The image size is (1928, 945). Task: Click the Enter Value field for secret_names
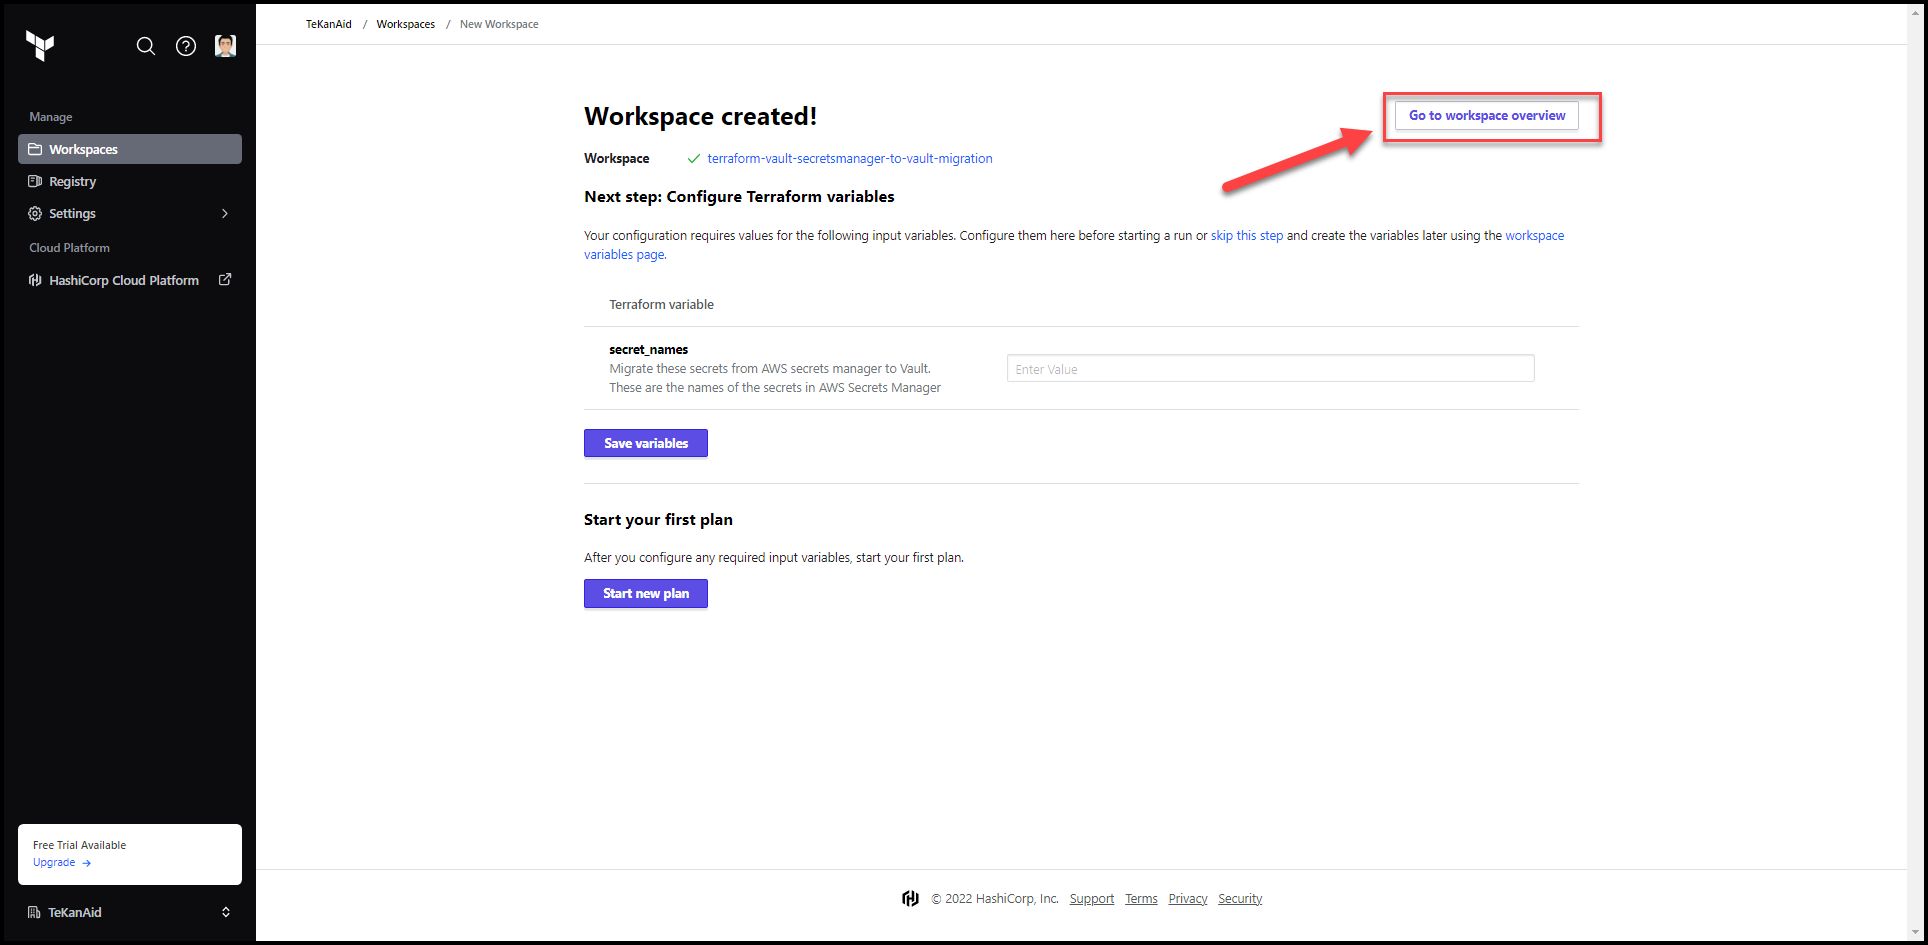tap(1269, 368)
